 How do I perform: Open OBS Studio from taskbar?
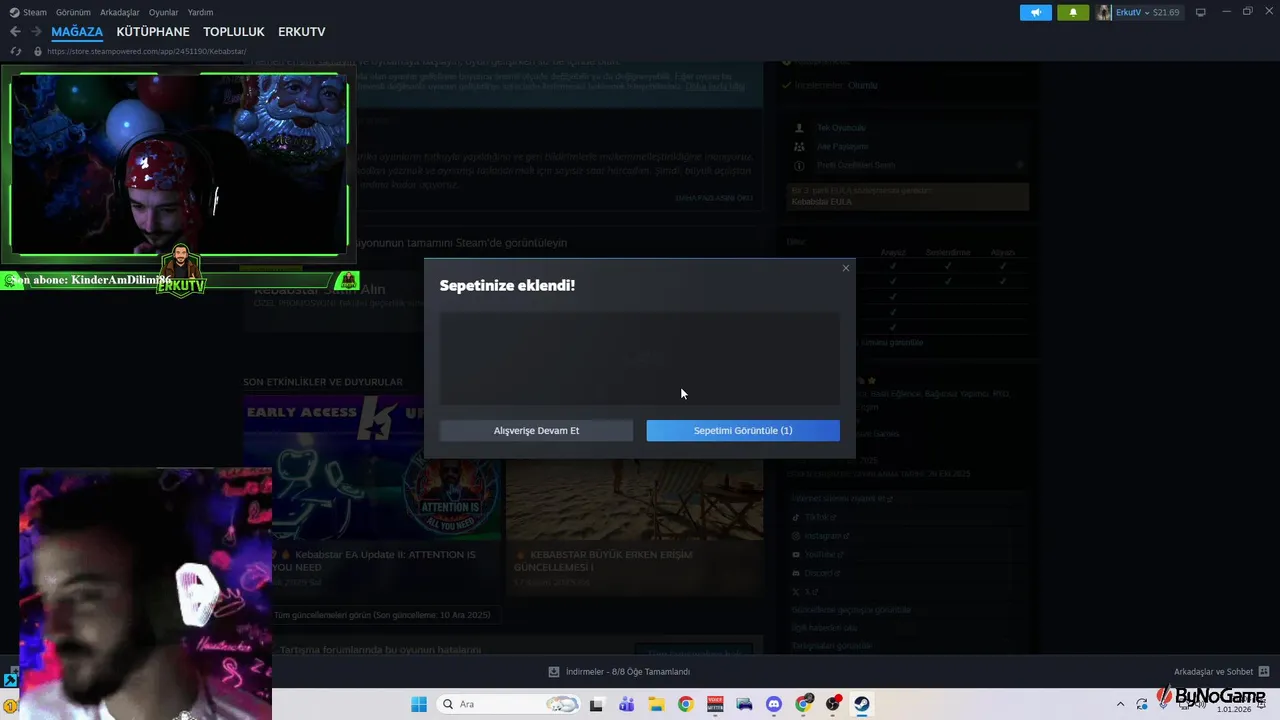coord(833,704)
